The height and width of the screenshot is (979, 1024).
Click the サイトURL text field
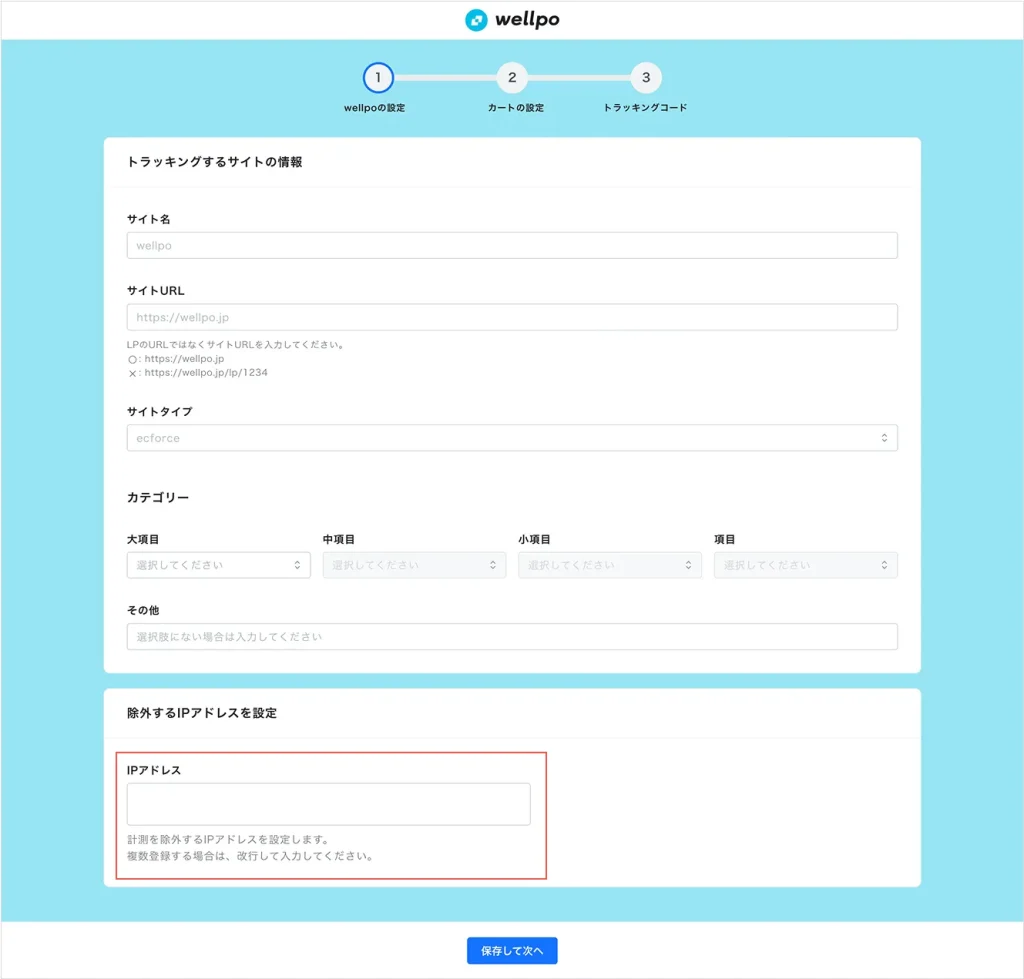[511, 317]
